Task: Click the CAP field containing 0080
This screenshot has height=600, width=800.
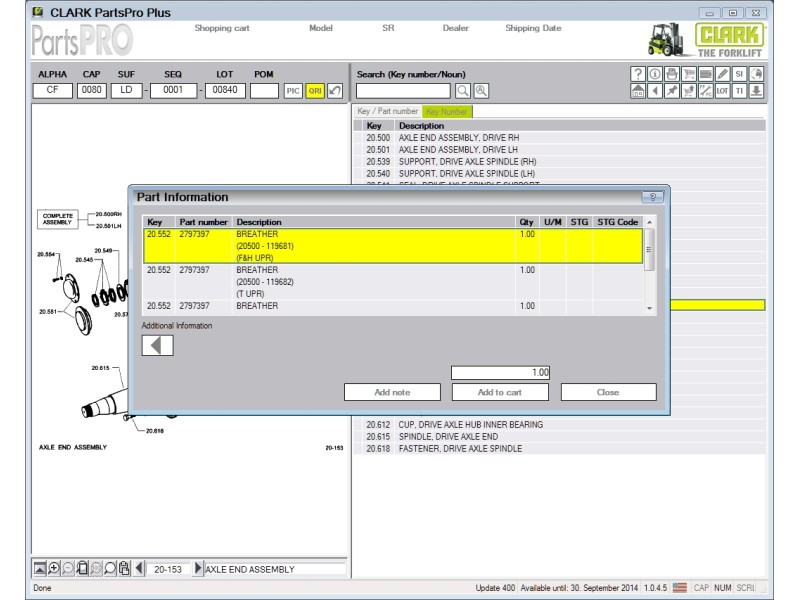Action: pyautogui.click(x=92, y=90)
